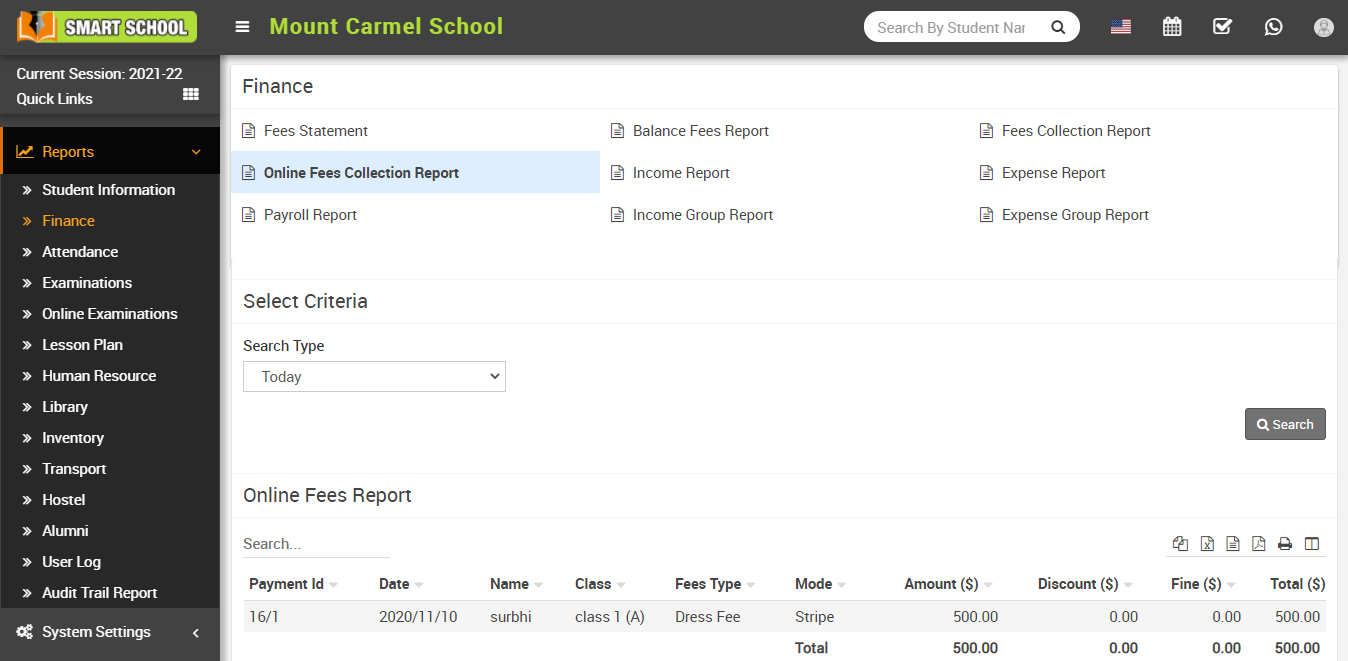Image resolution: width=1348 pixels, height=661 pixels.
Task: Open the calendar from the top bar
Action: click(x=1172, y=26)
